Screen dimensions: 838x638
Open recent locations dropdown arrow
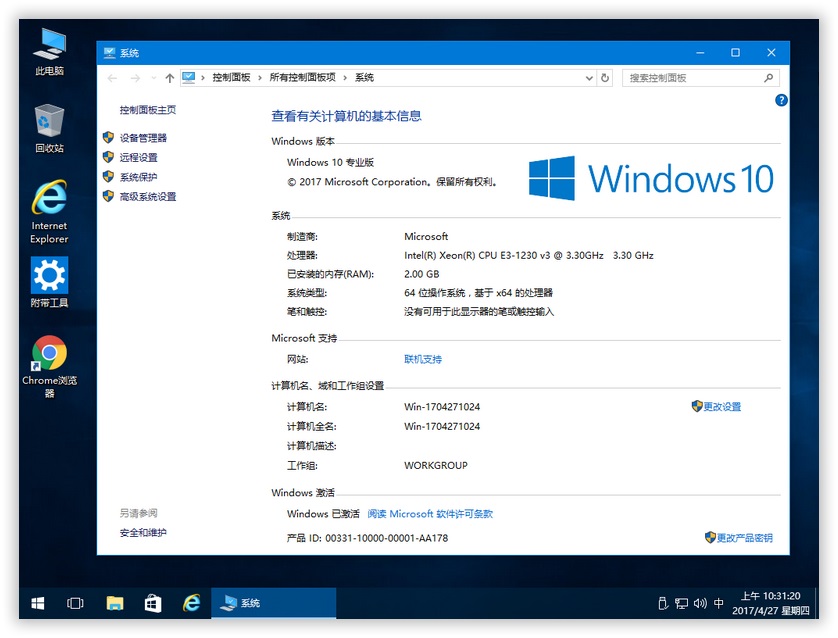tap(154, 78)
